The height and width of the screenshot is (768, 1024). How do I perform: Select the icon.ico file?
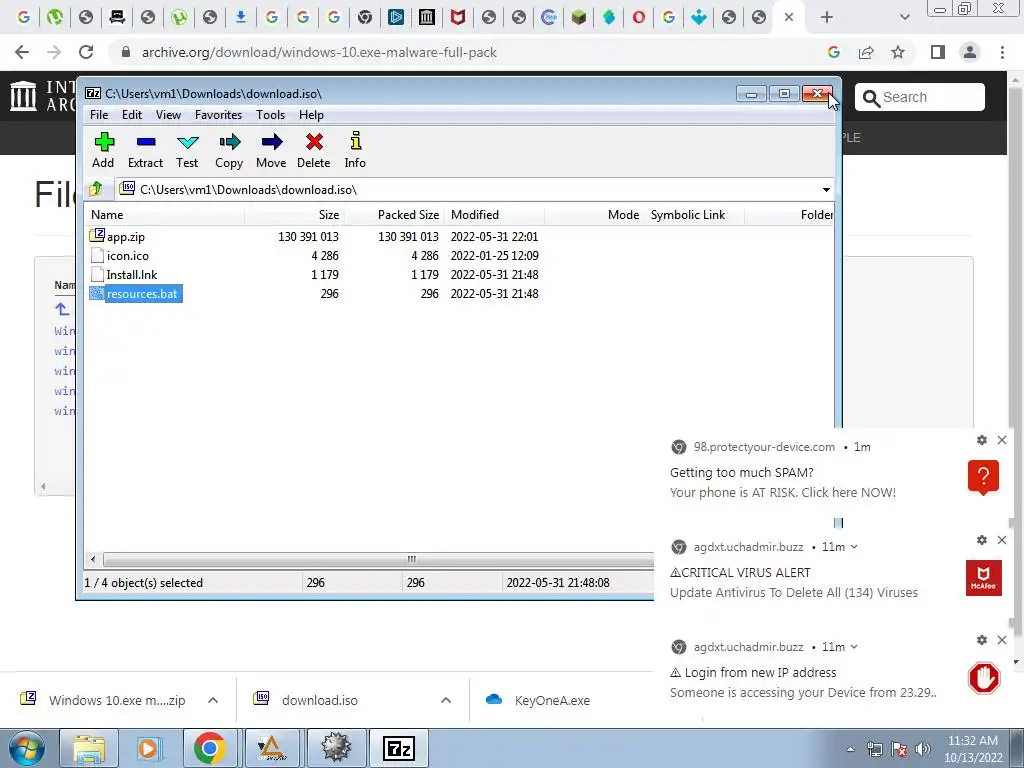127,256
